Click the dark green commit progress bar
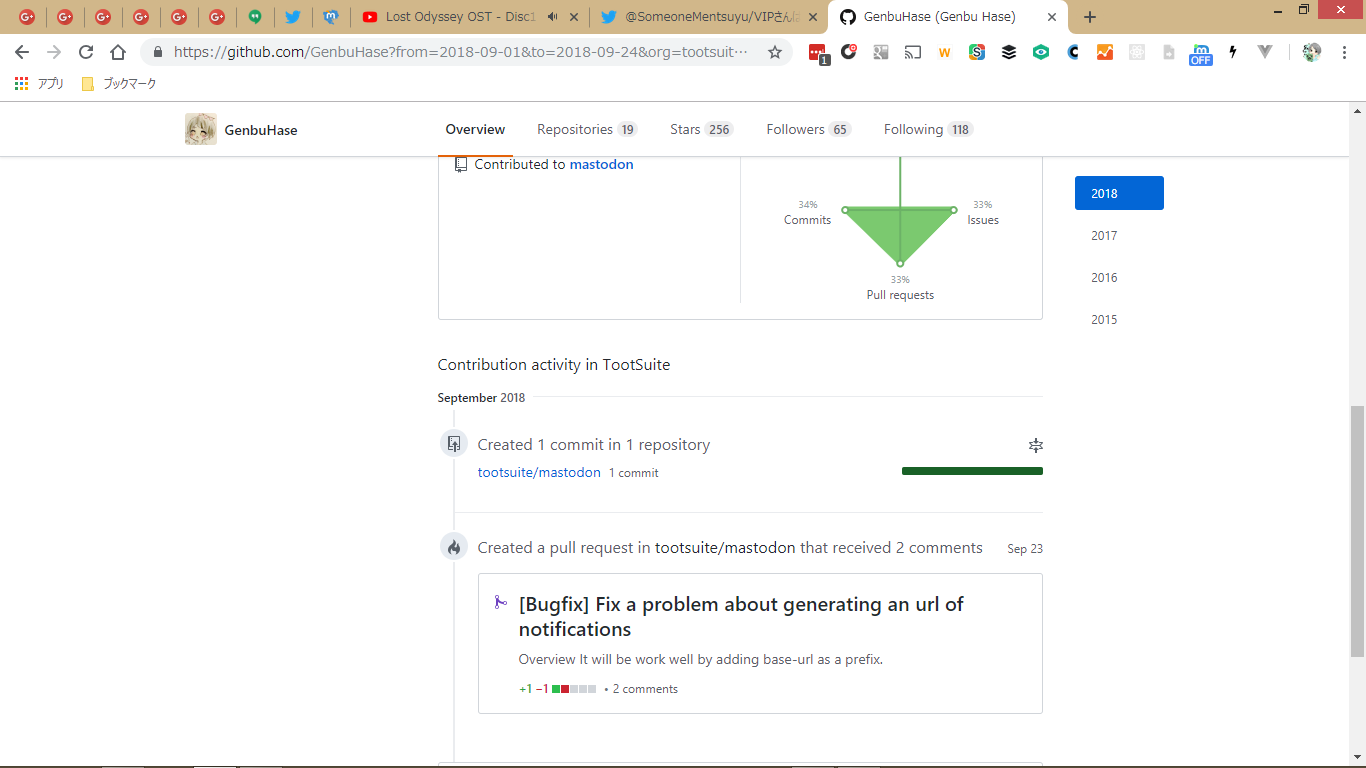This screenshot has width=1366, height=768. (972, 471)
